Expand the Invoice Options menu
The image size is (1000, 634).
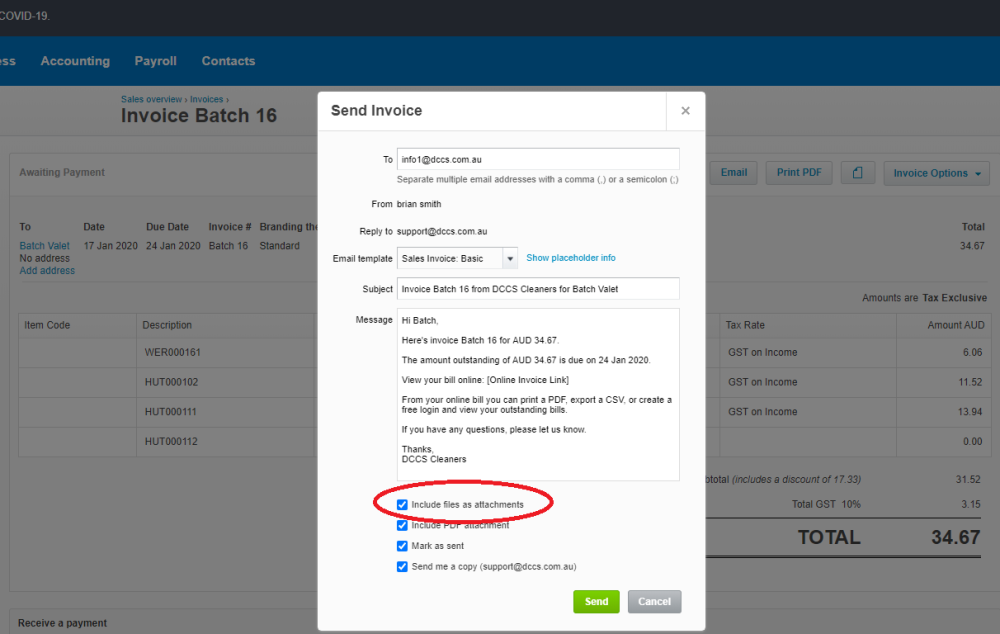click(936, 173)
